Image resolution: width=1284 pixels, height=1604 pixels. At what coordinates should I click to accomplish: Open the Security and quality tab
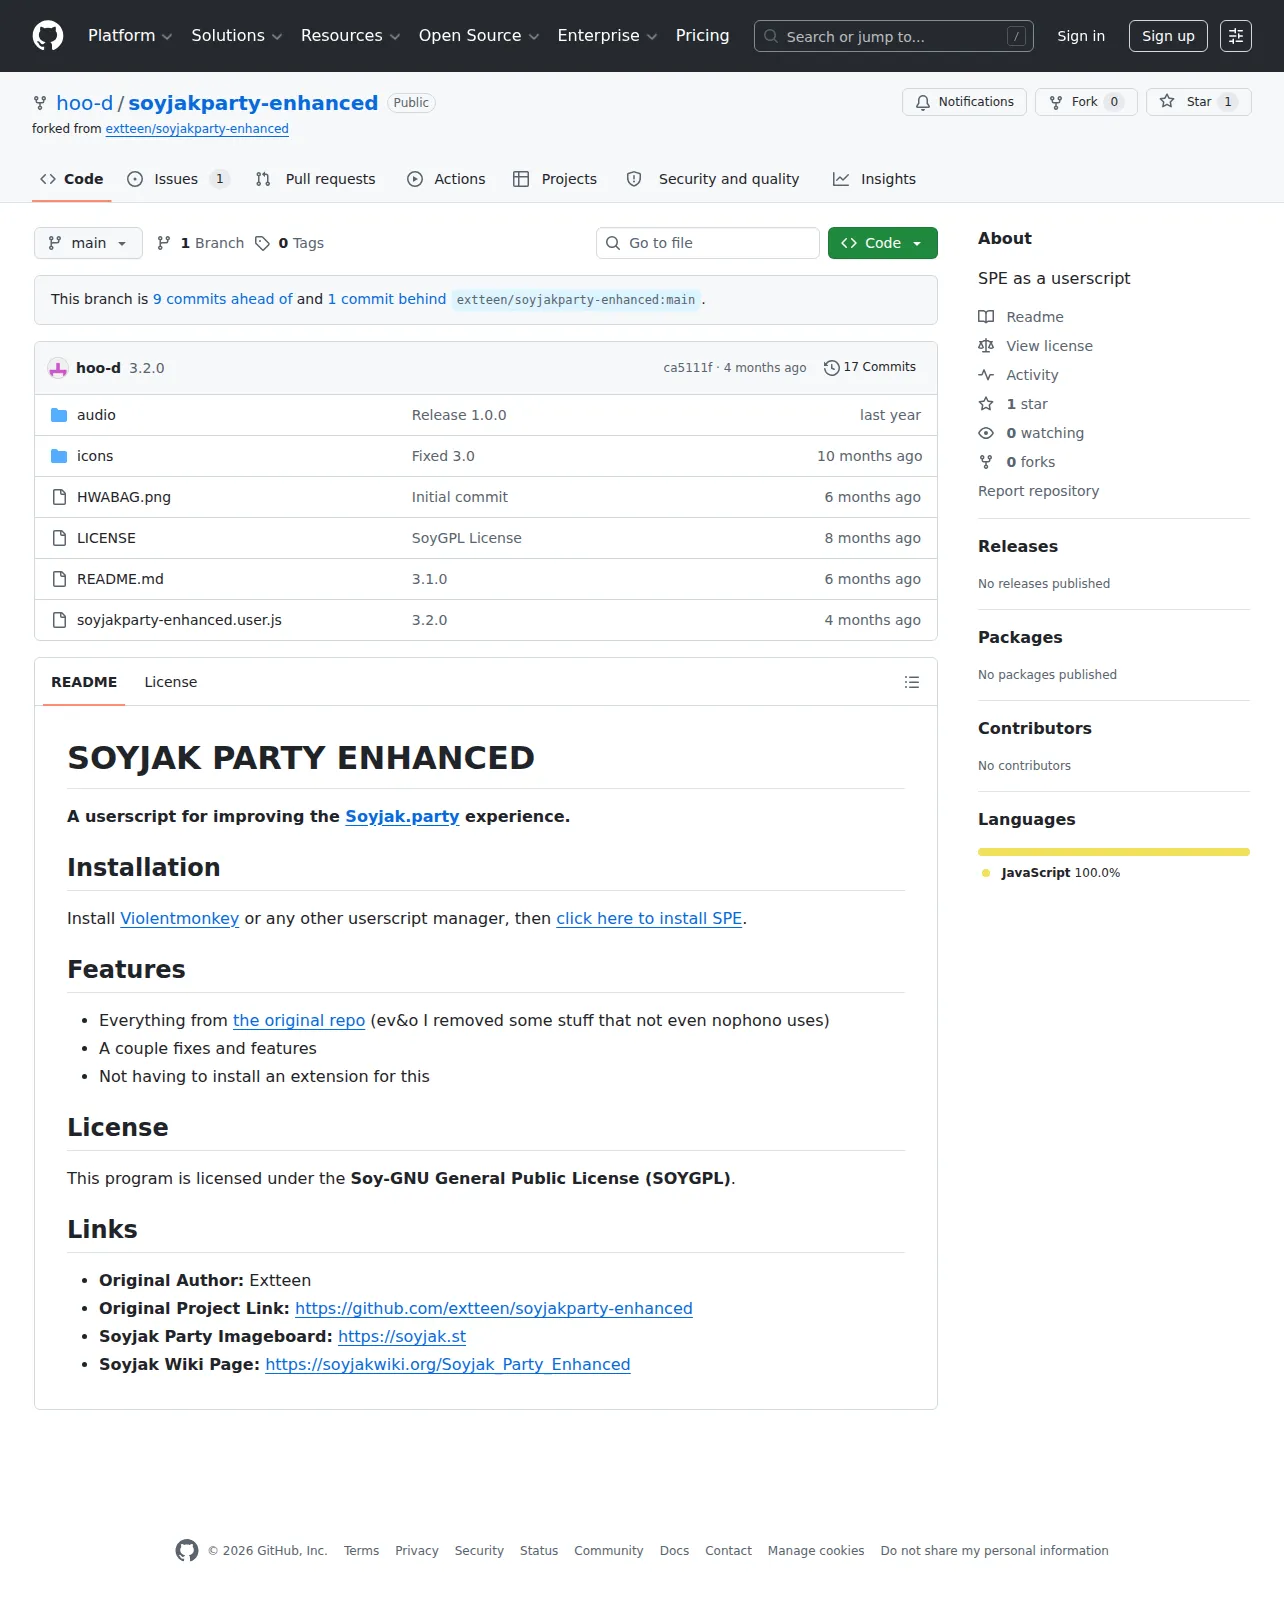coord(713,179)
